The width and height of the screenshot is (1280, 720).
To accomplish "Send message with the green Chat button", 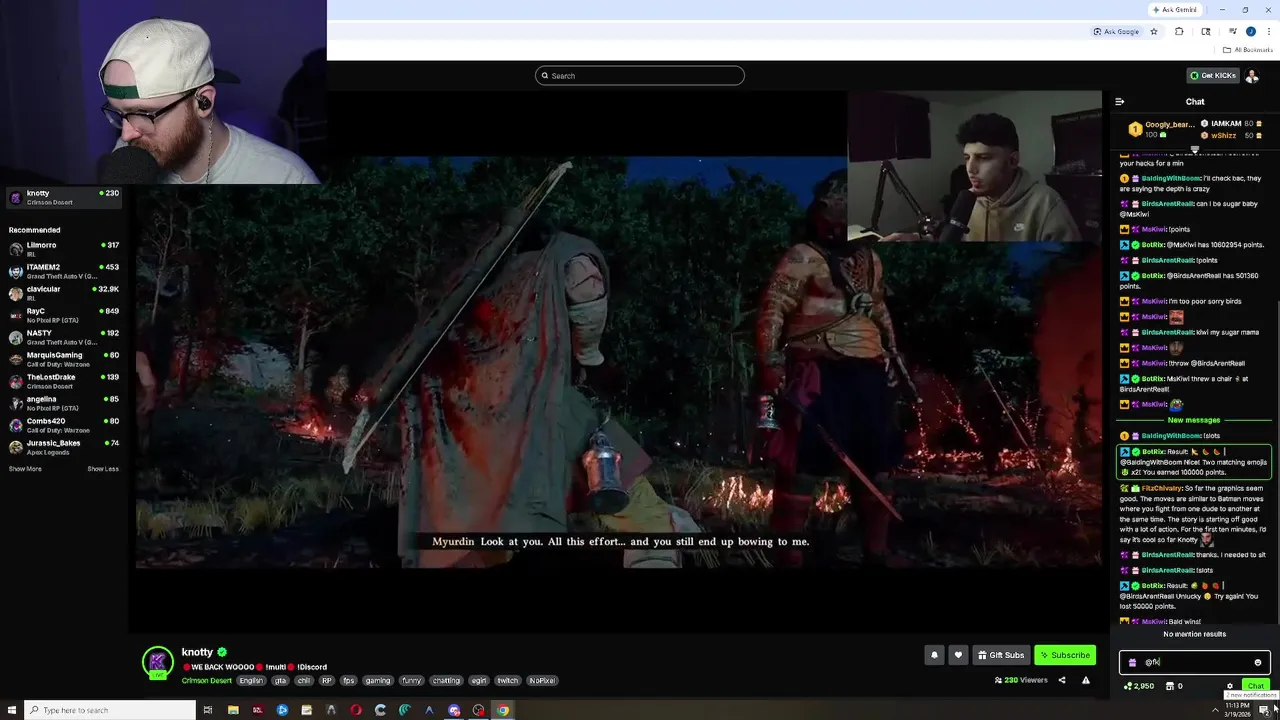I will click(x=1255, y=686).
